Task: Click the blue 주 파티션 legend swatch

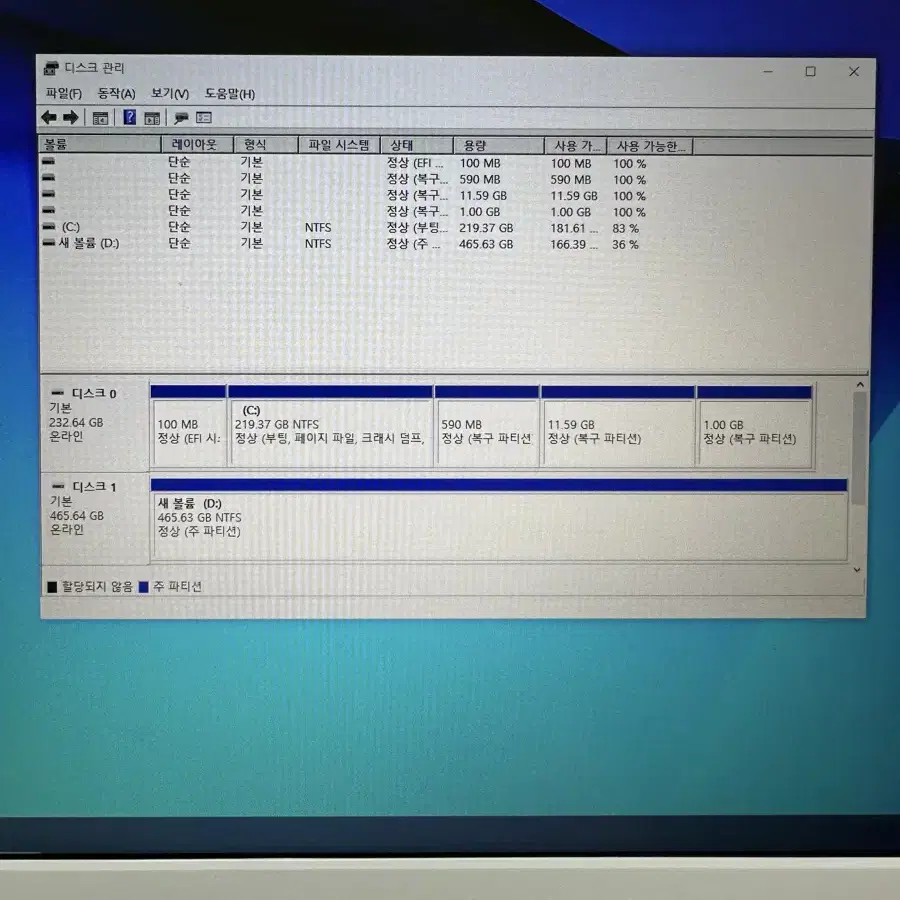Action: point(143,587)
